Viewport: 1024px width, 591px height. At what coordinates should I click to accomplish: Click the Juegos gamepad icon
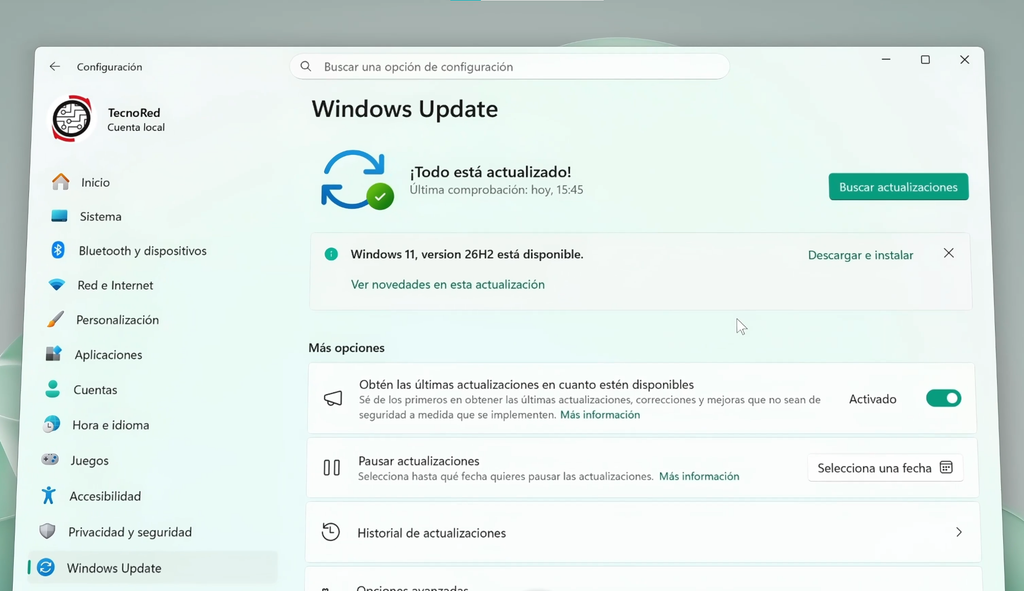[50, 460]
